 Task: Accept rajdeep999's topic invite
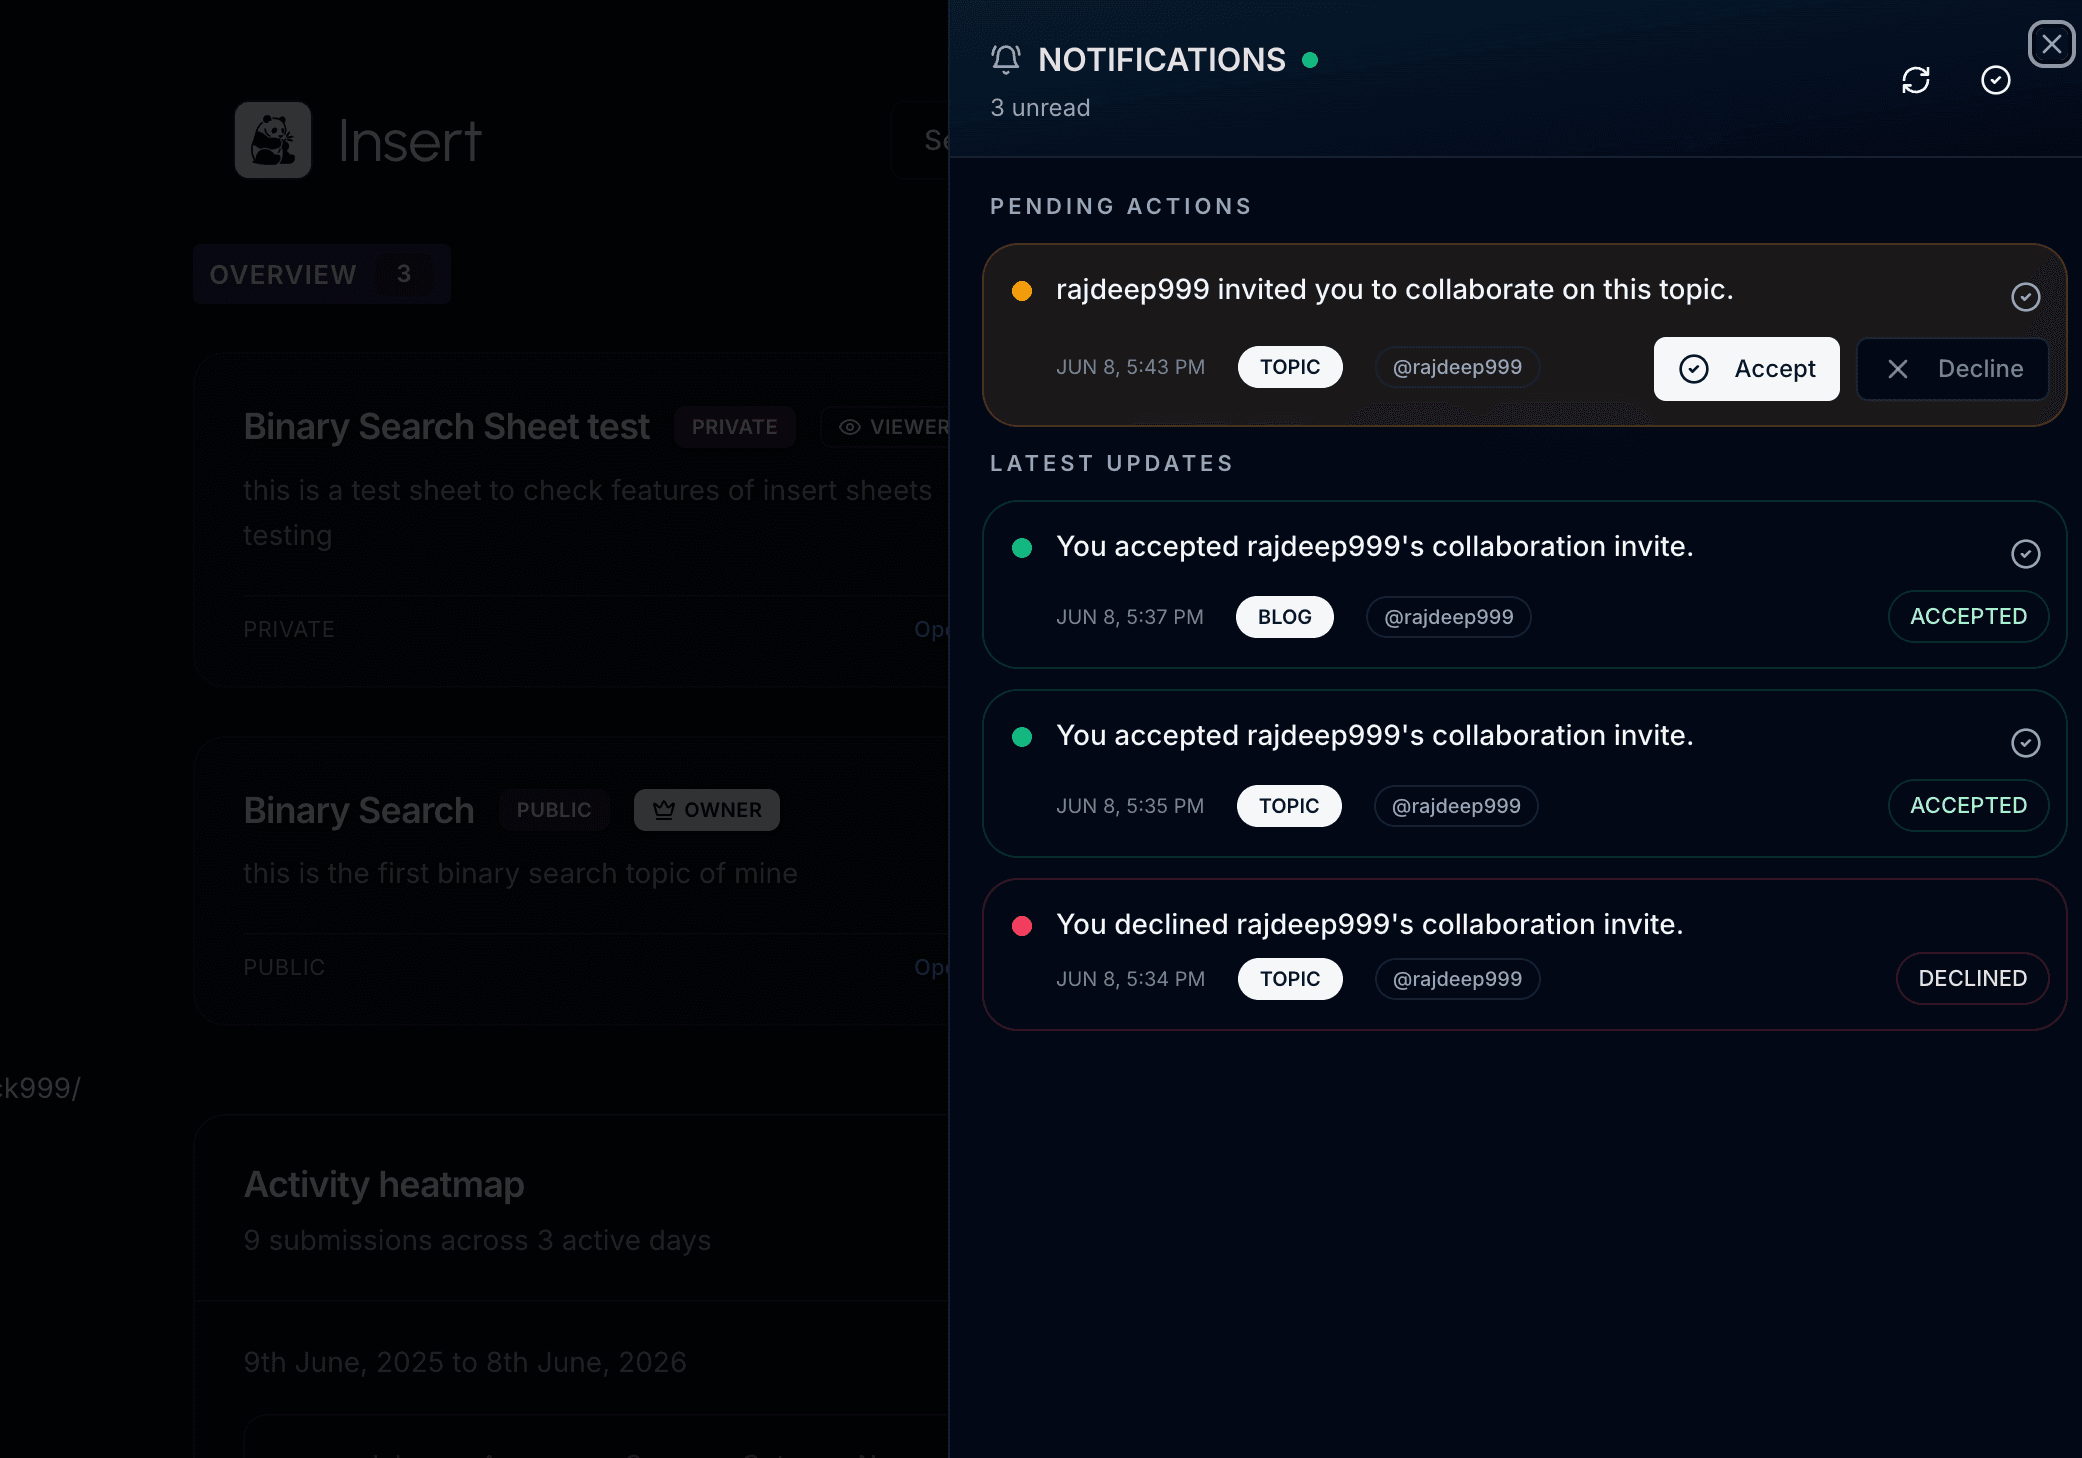[1746, 369]
